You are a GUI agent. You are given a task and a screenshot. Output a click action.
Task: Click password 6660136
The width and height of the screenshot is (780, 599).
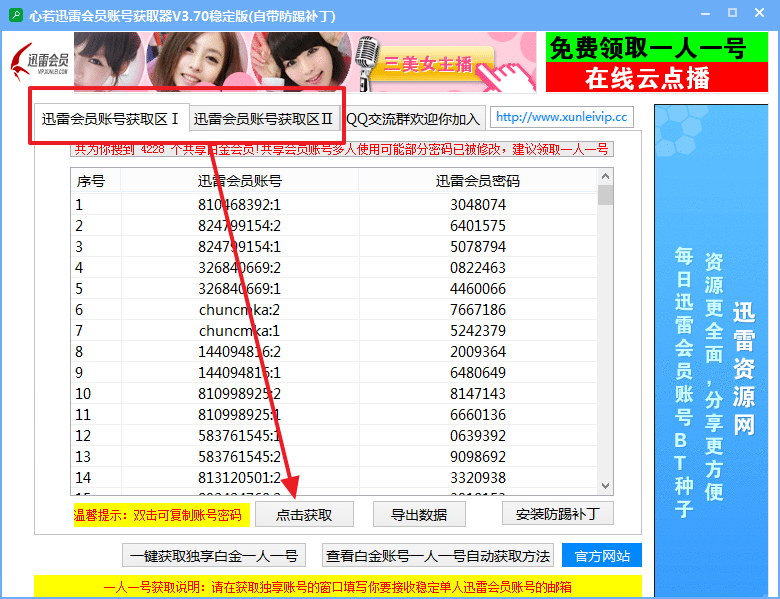[x=478, y=414]
